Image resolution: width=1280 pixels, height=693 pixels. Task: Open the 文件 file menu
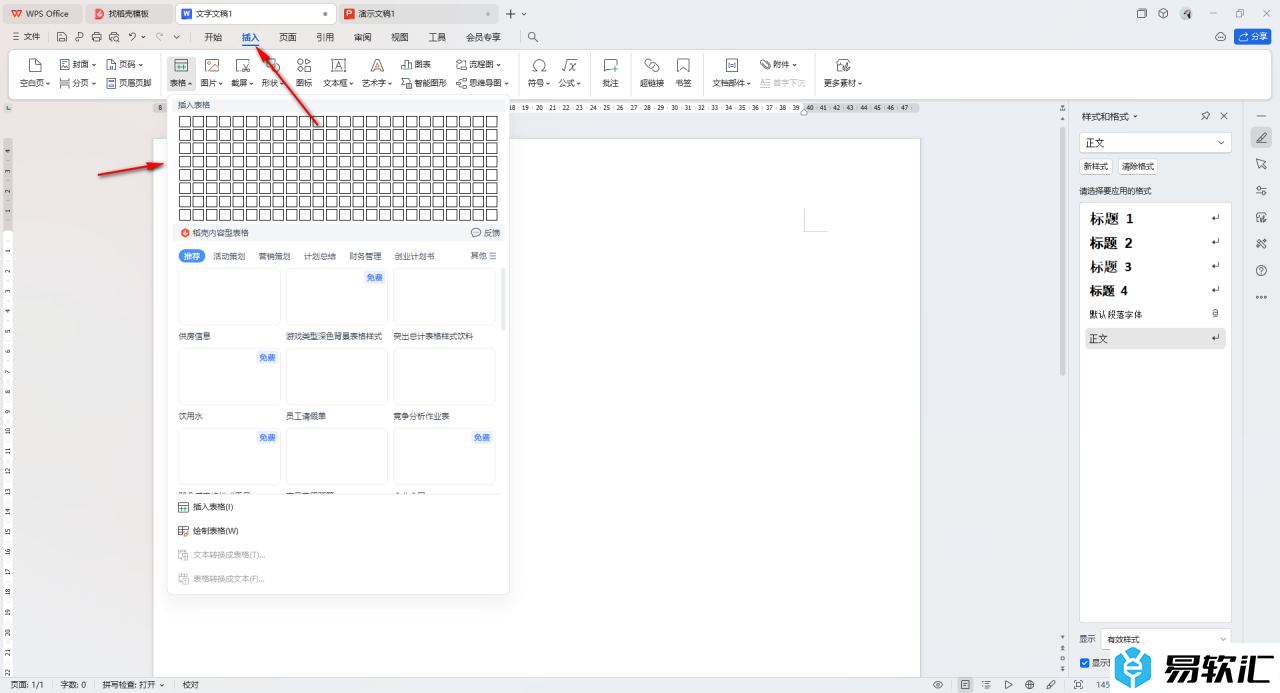pyautogui.click(x=25, y=37)
